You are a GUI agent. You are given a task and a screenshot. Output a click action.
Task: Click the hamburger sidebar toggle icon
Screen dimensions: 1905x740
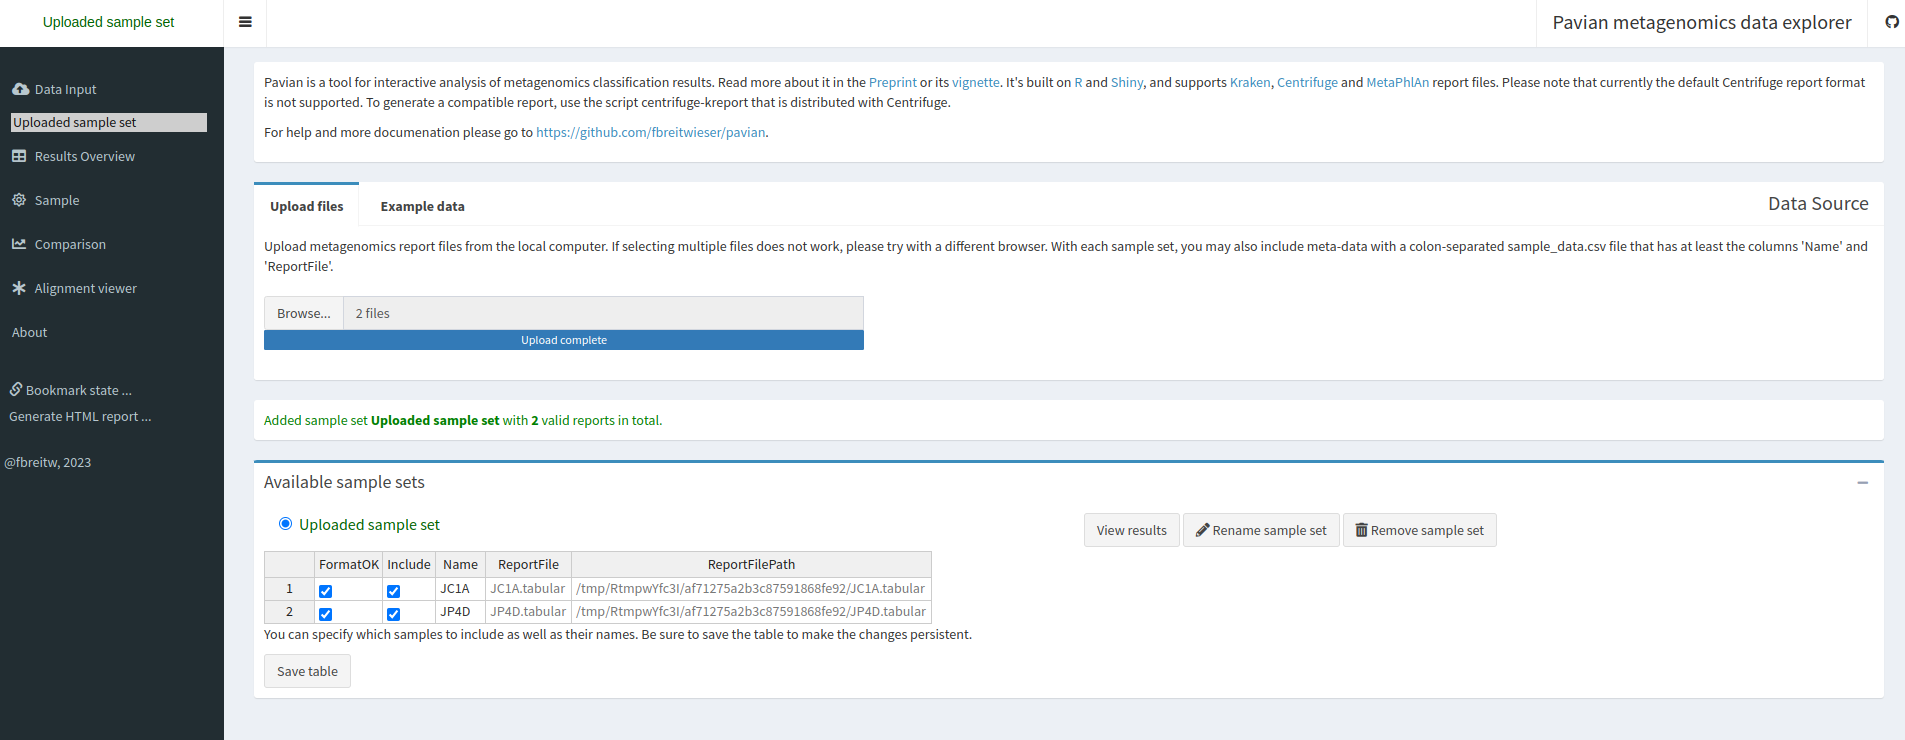[x=245, y=22]
